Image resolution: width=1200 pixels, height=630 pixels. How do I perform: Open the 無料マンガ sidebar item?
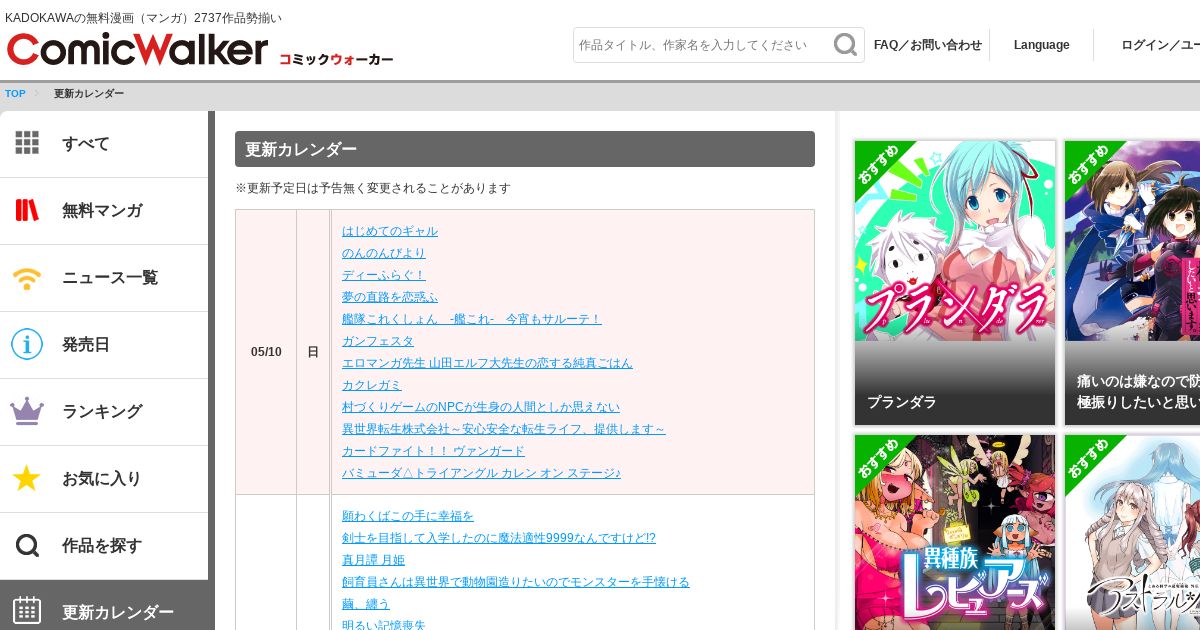[104, 211]
